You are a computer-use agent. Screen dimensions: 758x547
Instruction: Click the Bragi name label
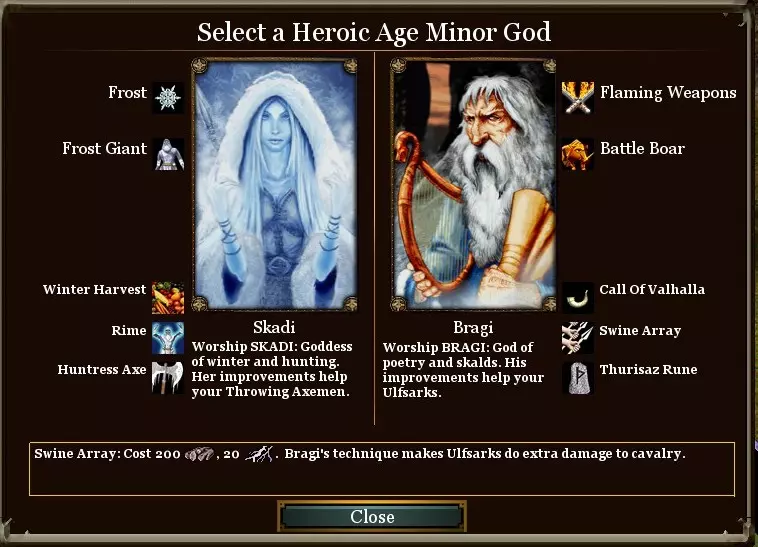473,328
